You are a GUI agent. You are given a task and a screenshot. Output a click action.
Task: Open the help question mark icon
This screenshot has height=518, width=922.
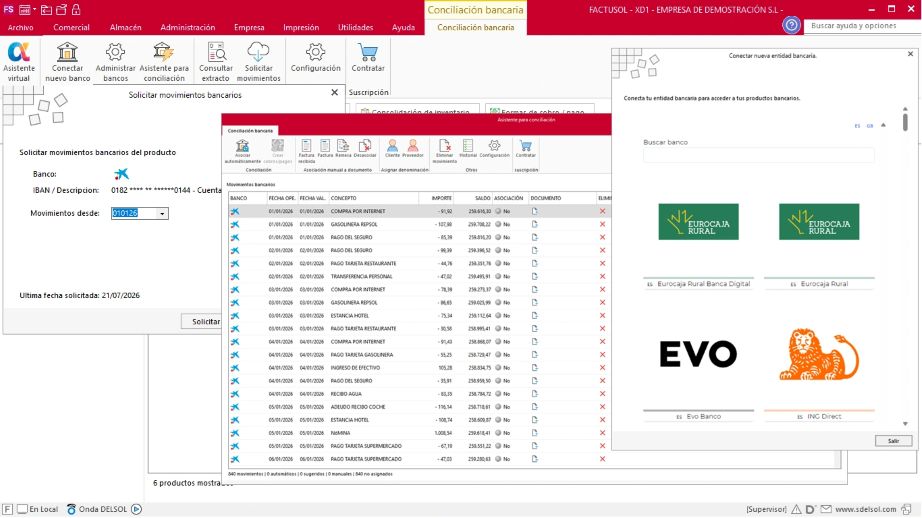791,25
